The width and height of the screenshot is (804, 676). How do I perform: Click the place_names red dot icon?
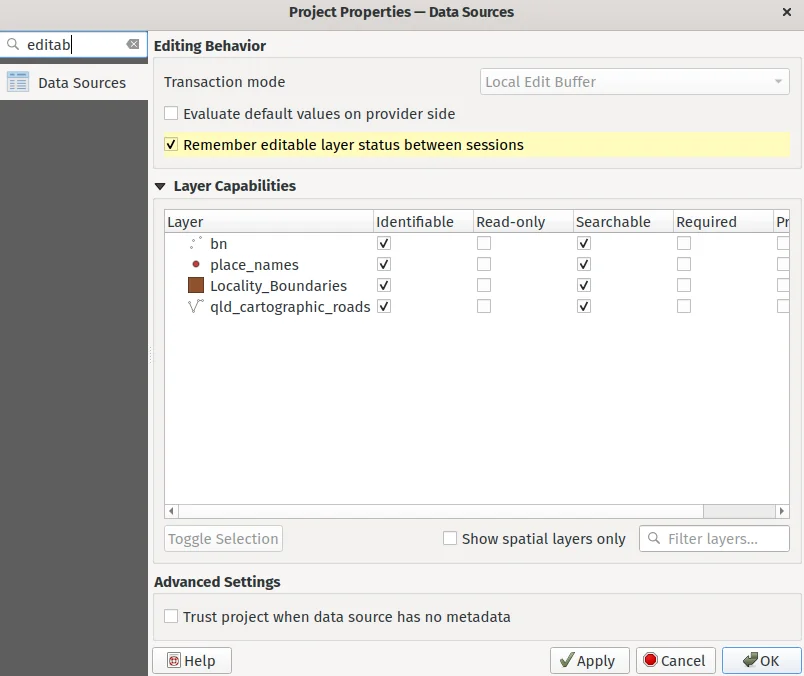pyautogui.click(x=196, y=265)
